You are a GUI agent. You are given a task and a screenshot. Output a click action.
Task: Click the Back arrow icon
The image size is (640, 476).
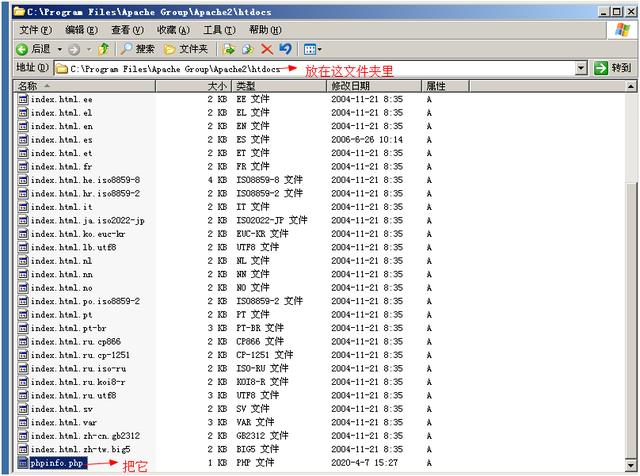click(x=22, y=49)
